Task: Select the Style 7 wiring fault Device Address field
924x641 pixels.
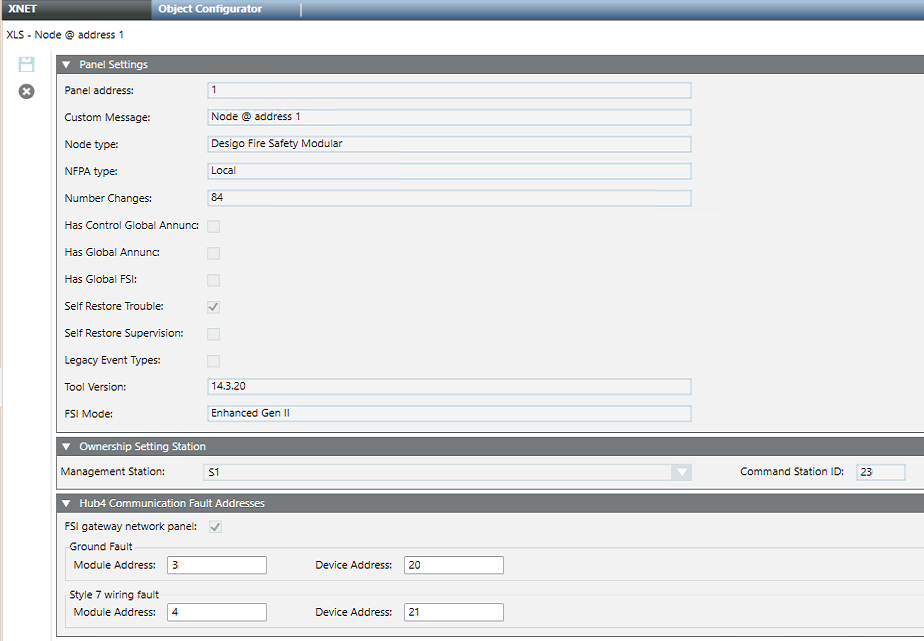Action: pyautogui.click(x=453, y=612)
